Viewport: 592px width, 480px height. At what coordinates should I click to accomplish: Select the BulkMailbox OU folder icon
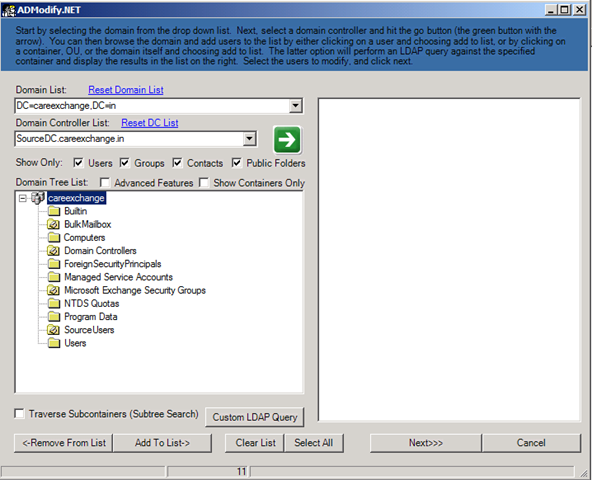tap(54, 224)
